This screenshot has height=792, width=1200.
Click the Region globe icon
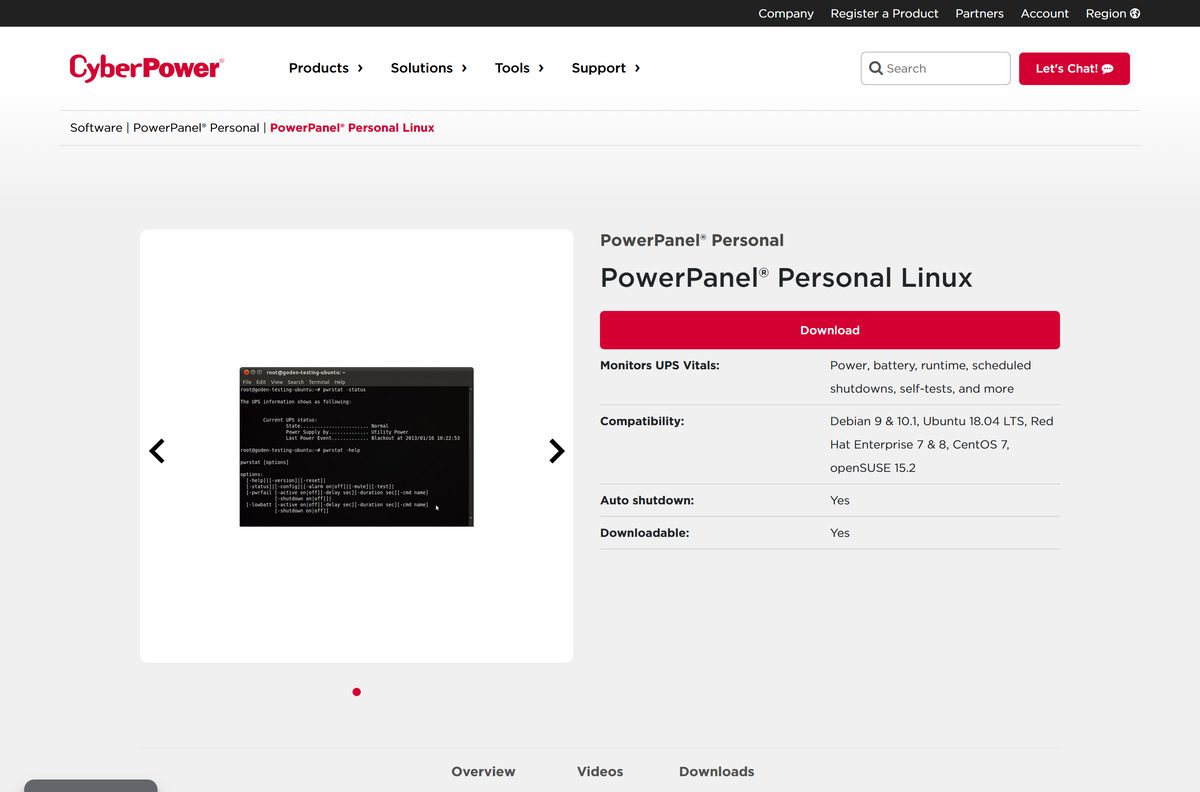click(x=1135, y=13)
